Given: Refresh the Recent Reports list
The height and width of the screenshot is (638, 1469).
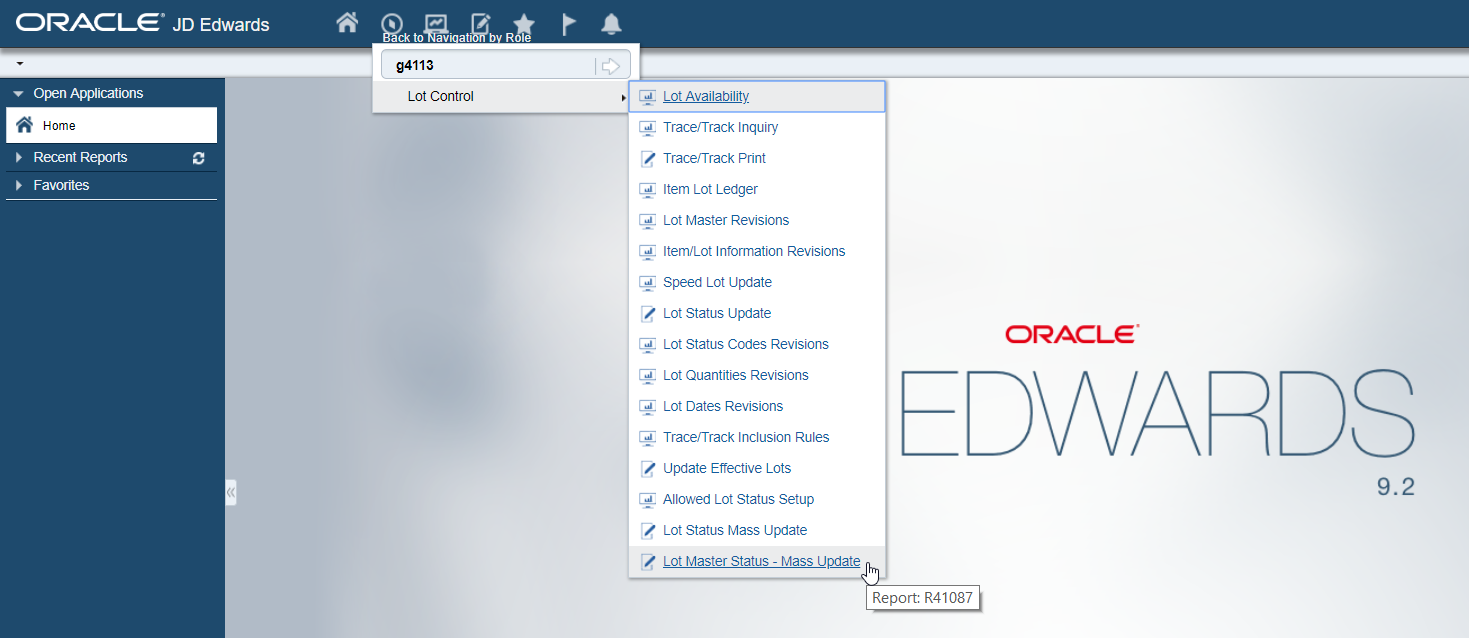Looking at the screenshot, I should (198, 158).
